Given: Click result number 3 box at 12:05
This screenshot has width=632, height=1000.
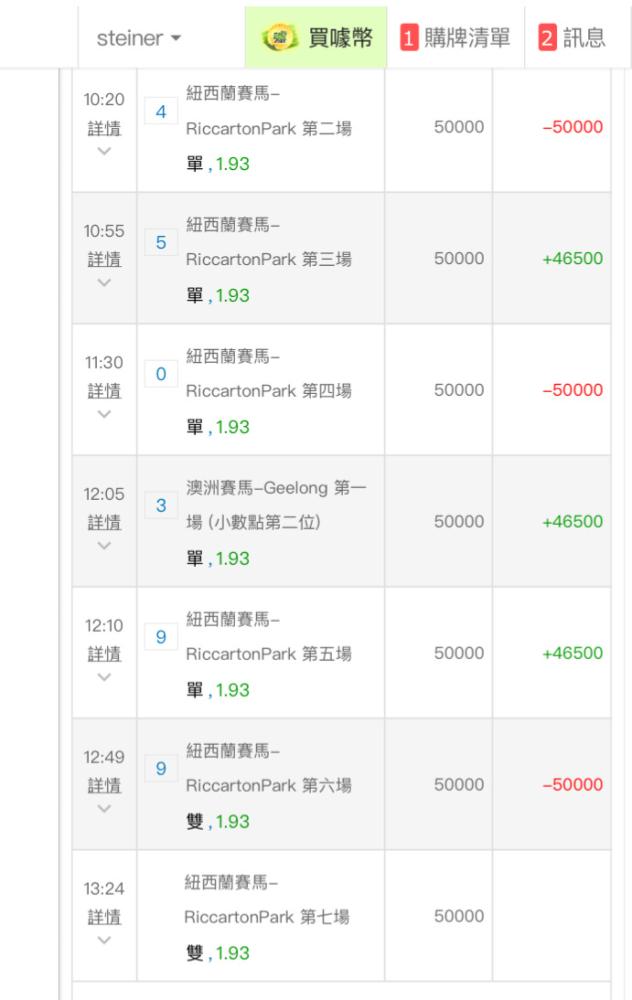Looking at the screenshot, I should click(161, 506).
